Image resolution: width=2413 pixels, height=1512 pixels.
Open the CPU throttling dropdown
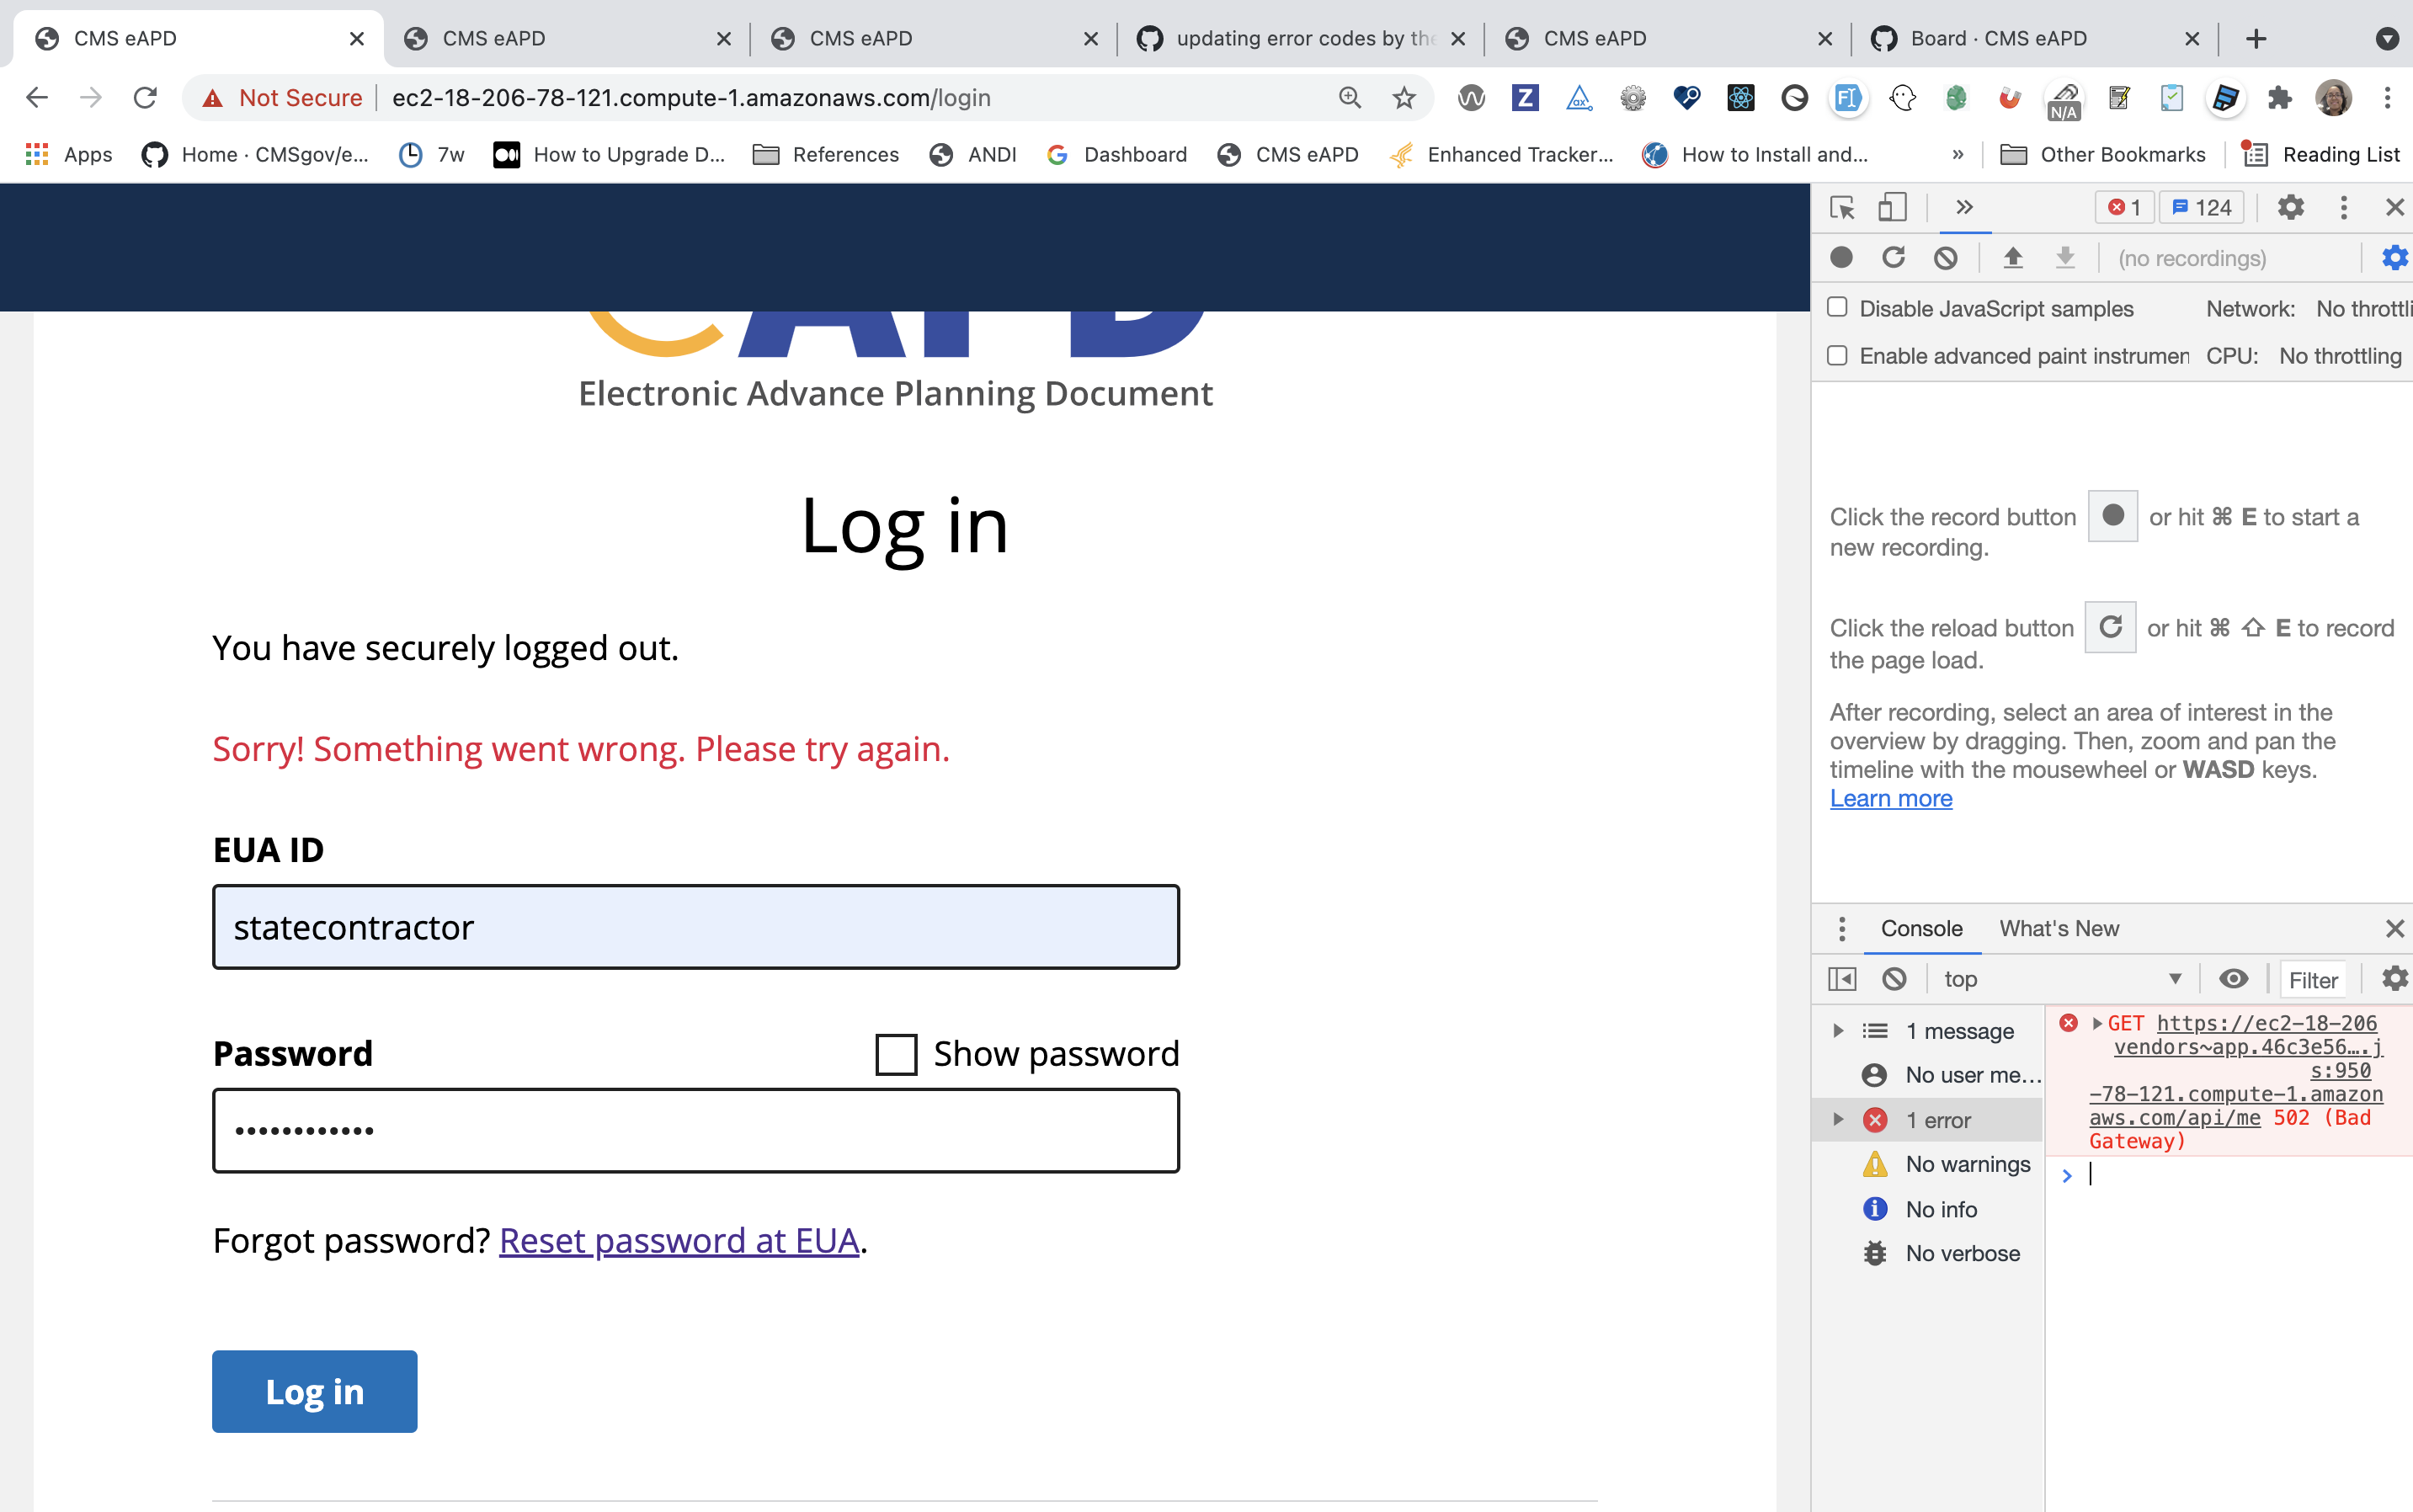tap(2340, 356)
